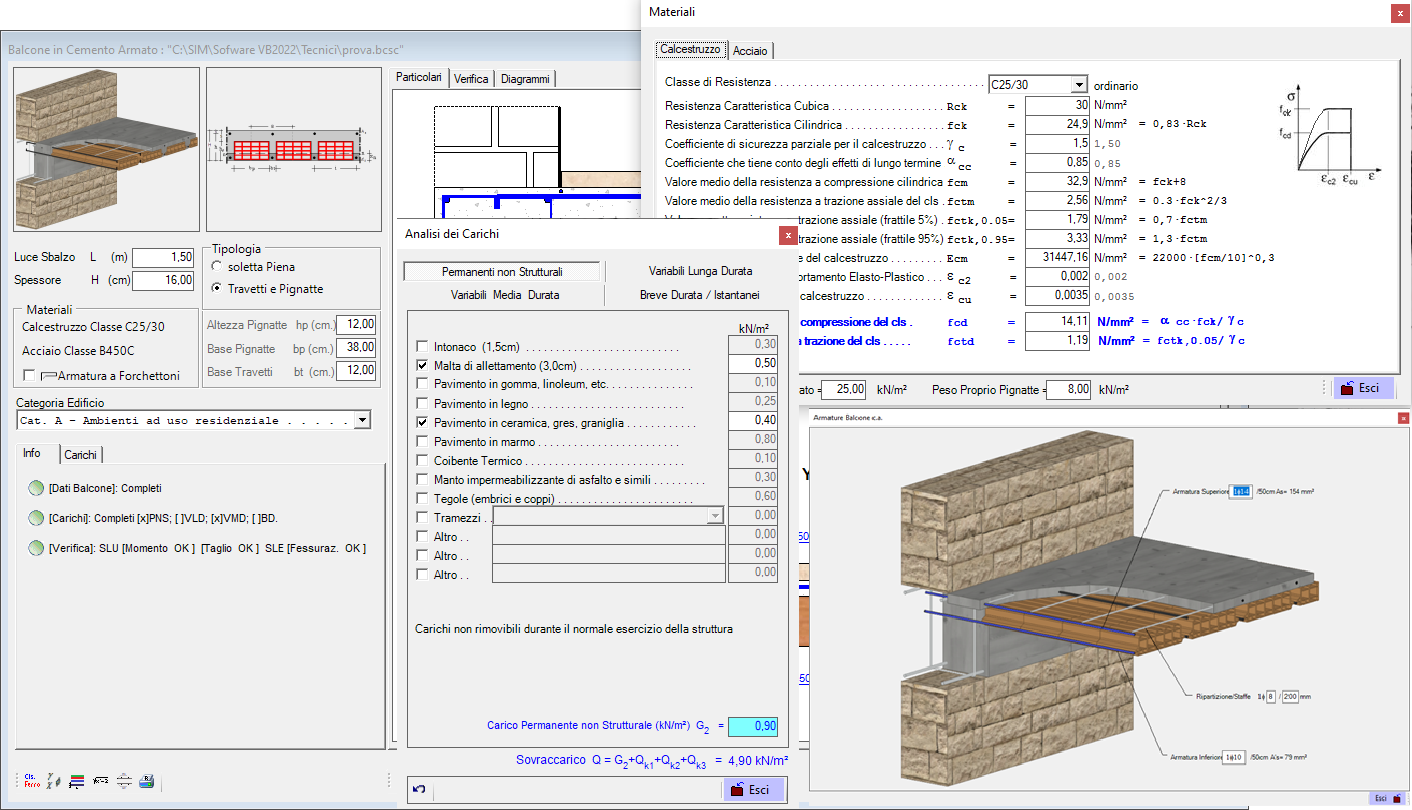This screenshot has width=1412, height=810.
Task: Tick the Pavimento in marmo checkbox
Action: pyautogui.click(x=422, y=442)
